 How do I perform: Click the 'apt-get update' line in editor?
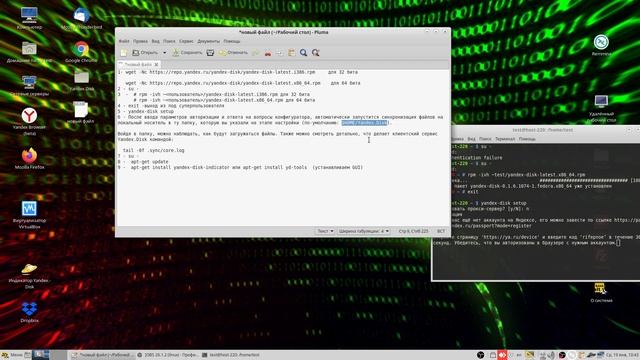tap(149, 162)
